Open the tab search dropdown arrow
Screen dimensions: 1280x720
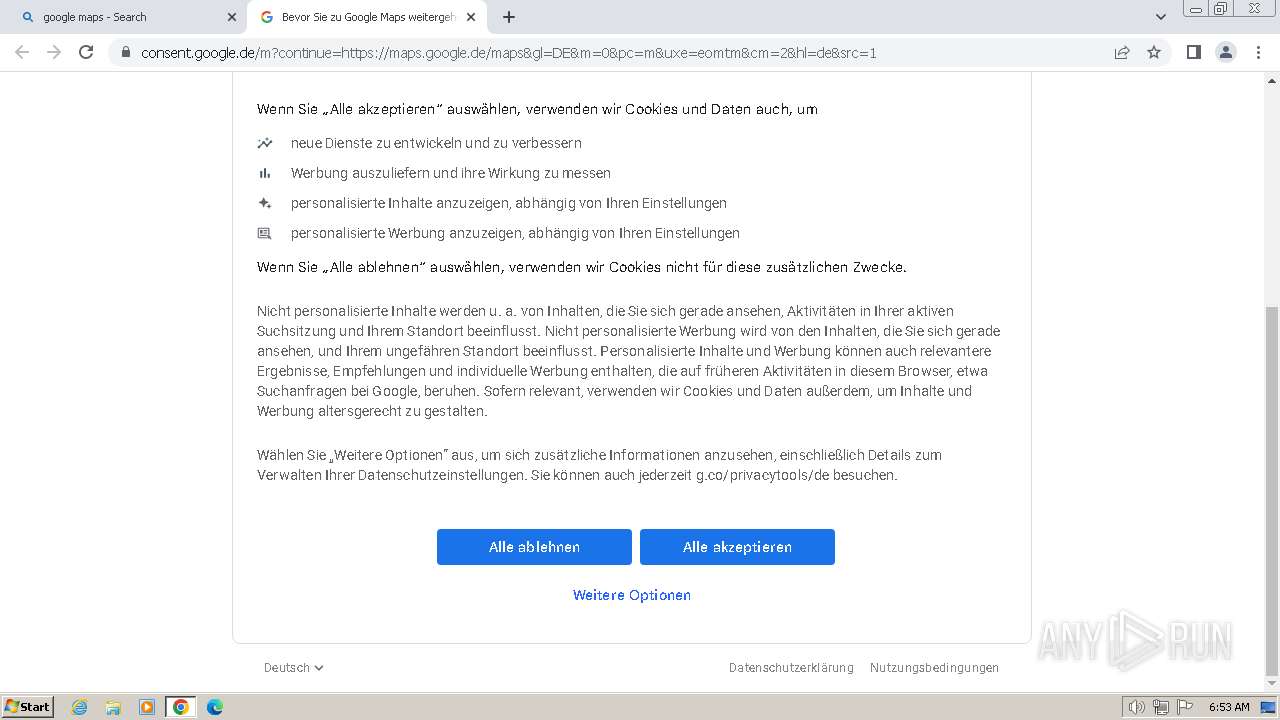click(1161, 17)
